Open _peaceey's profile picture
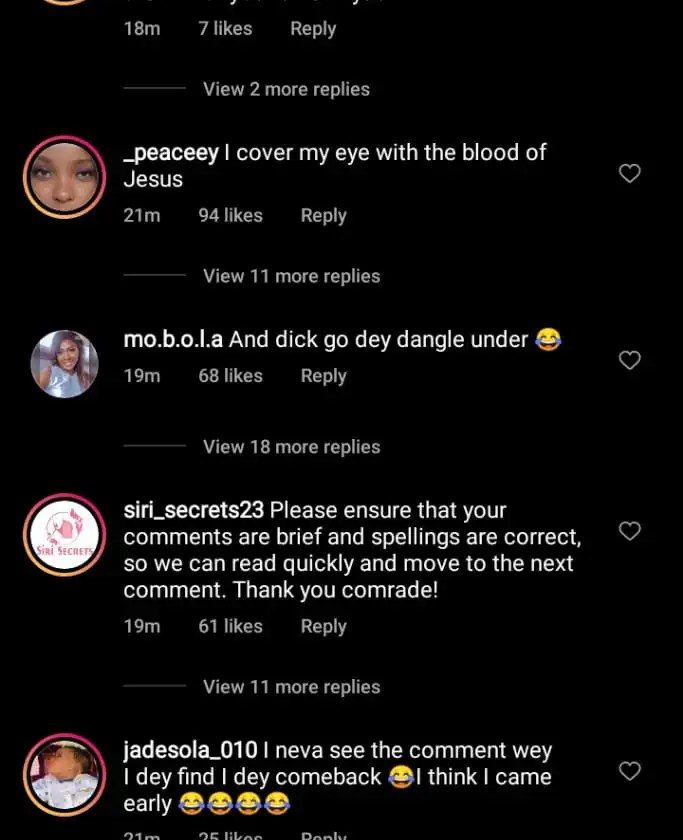683x840 pixels. [65, 177]
